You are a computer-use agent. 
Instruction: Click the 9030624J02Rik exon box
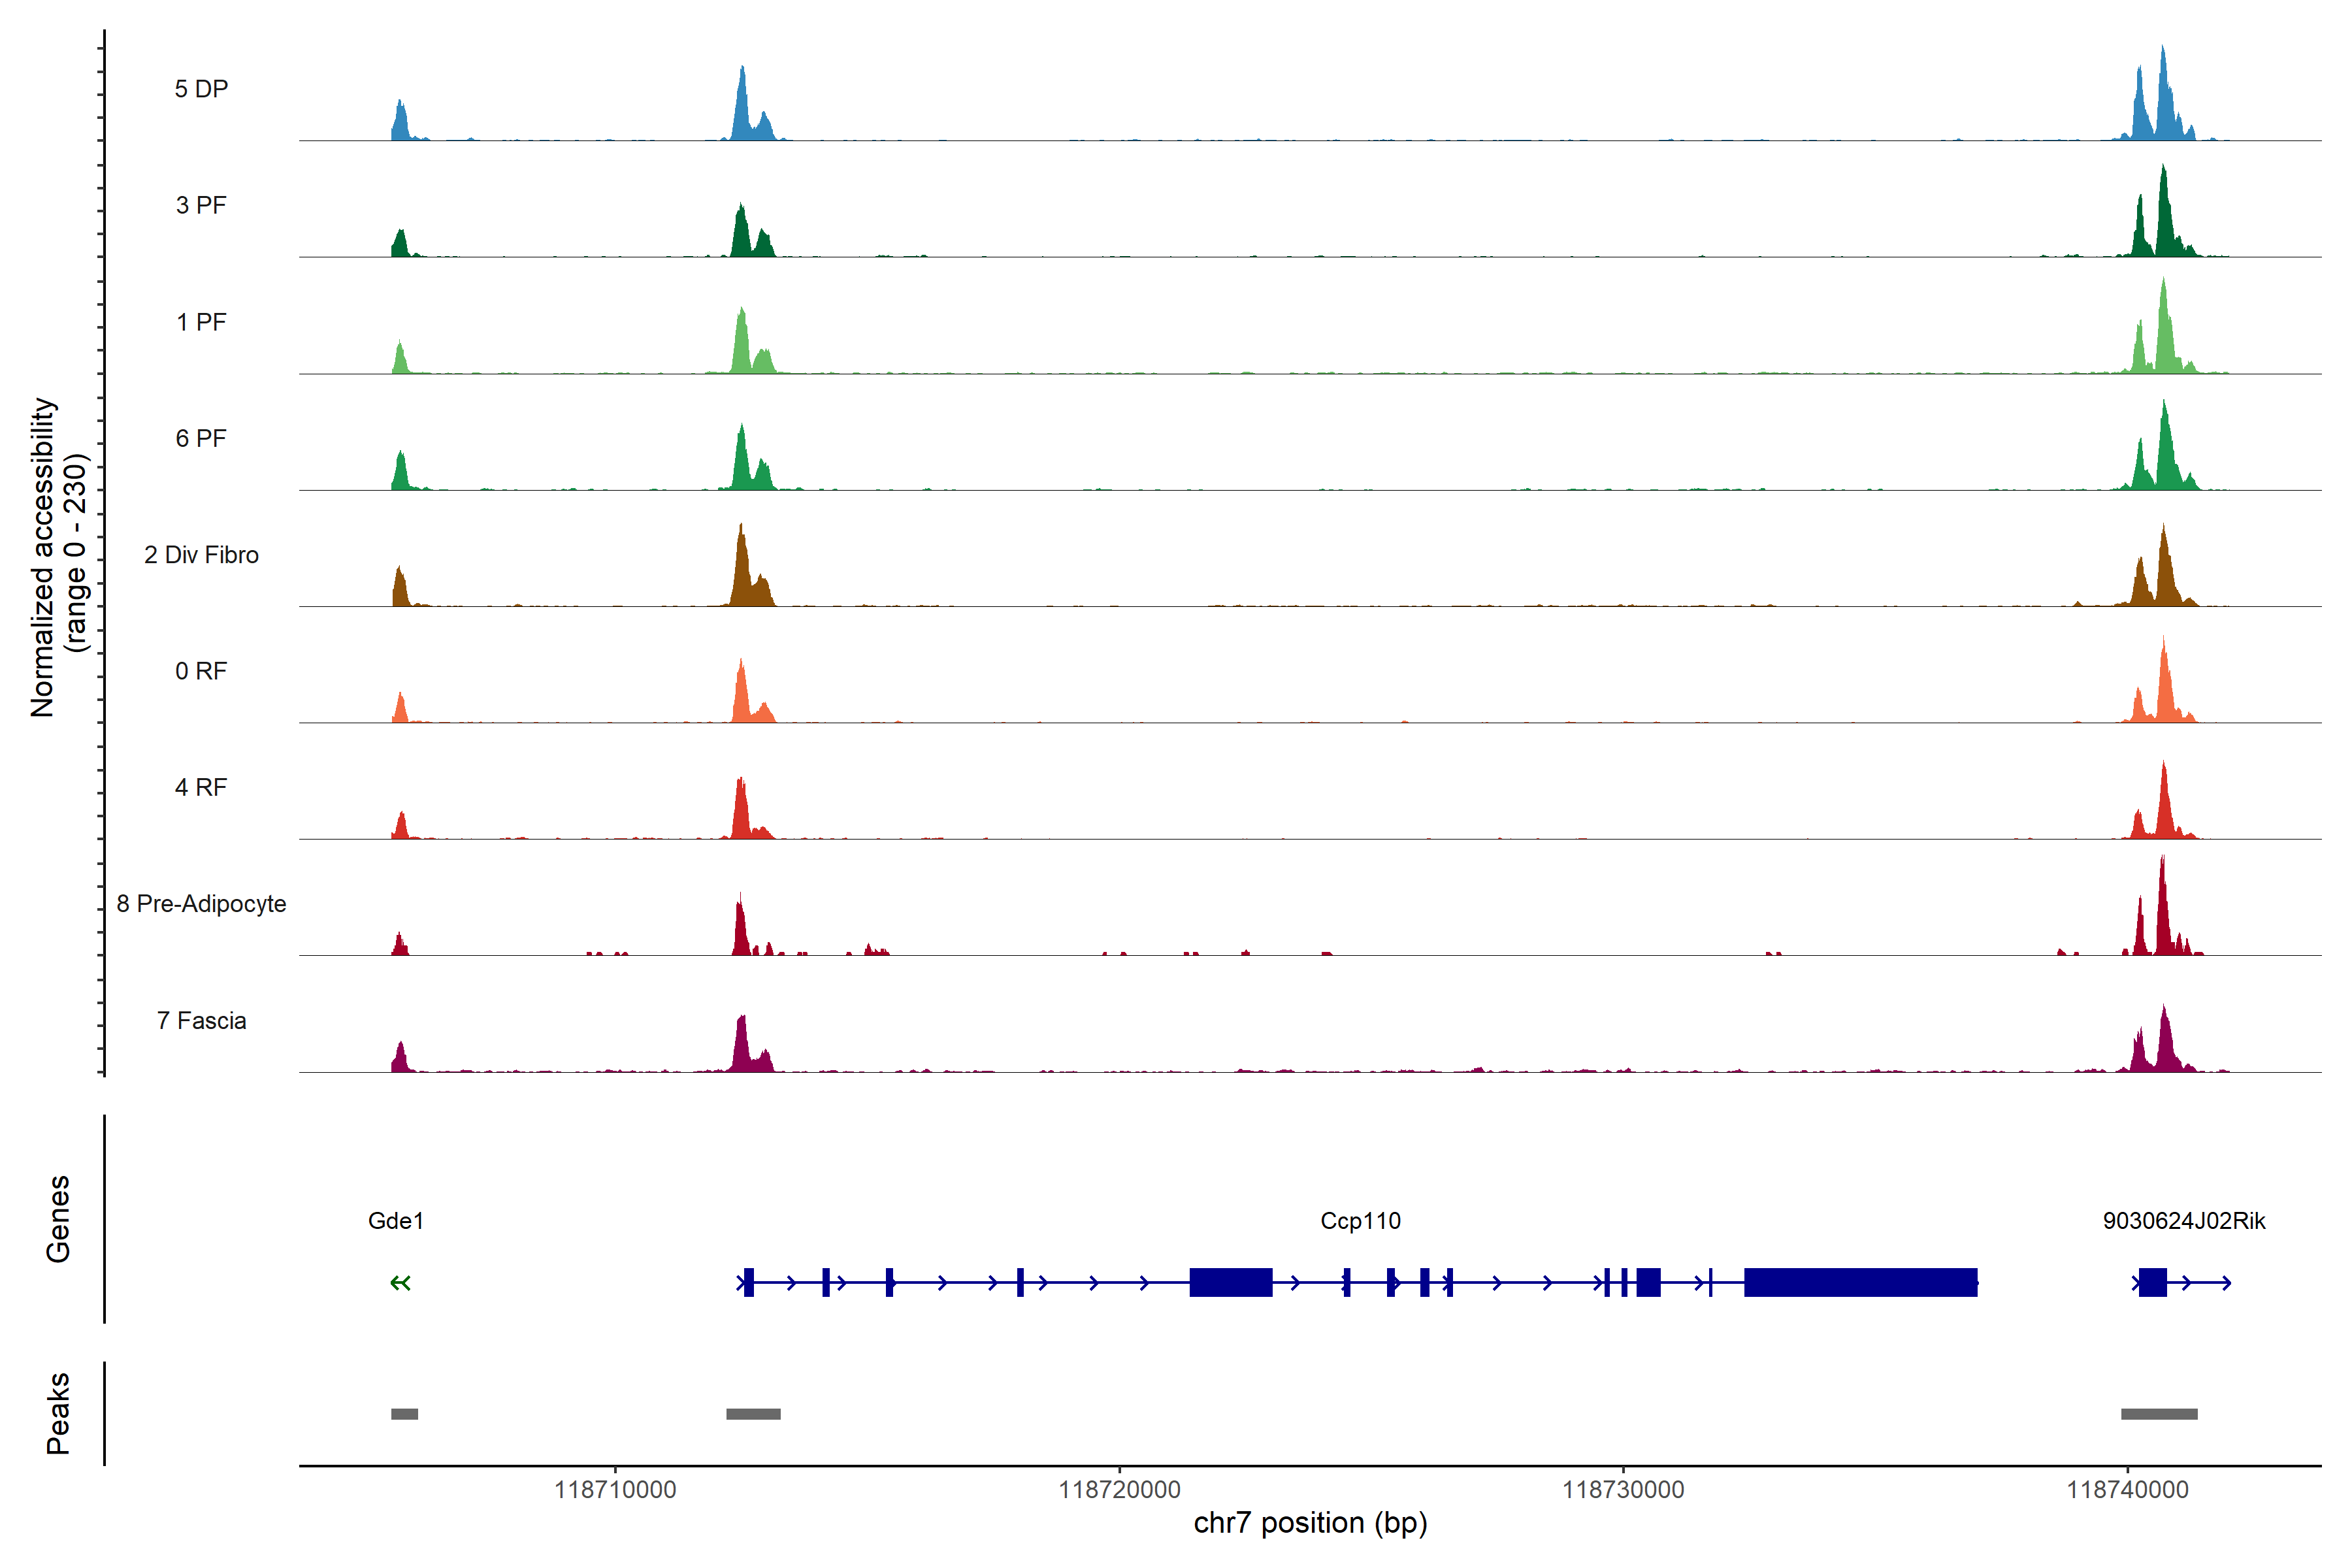click(2152, 1282)
